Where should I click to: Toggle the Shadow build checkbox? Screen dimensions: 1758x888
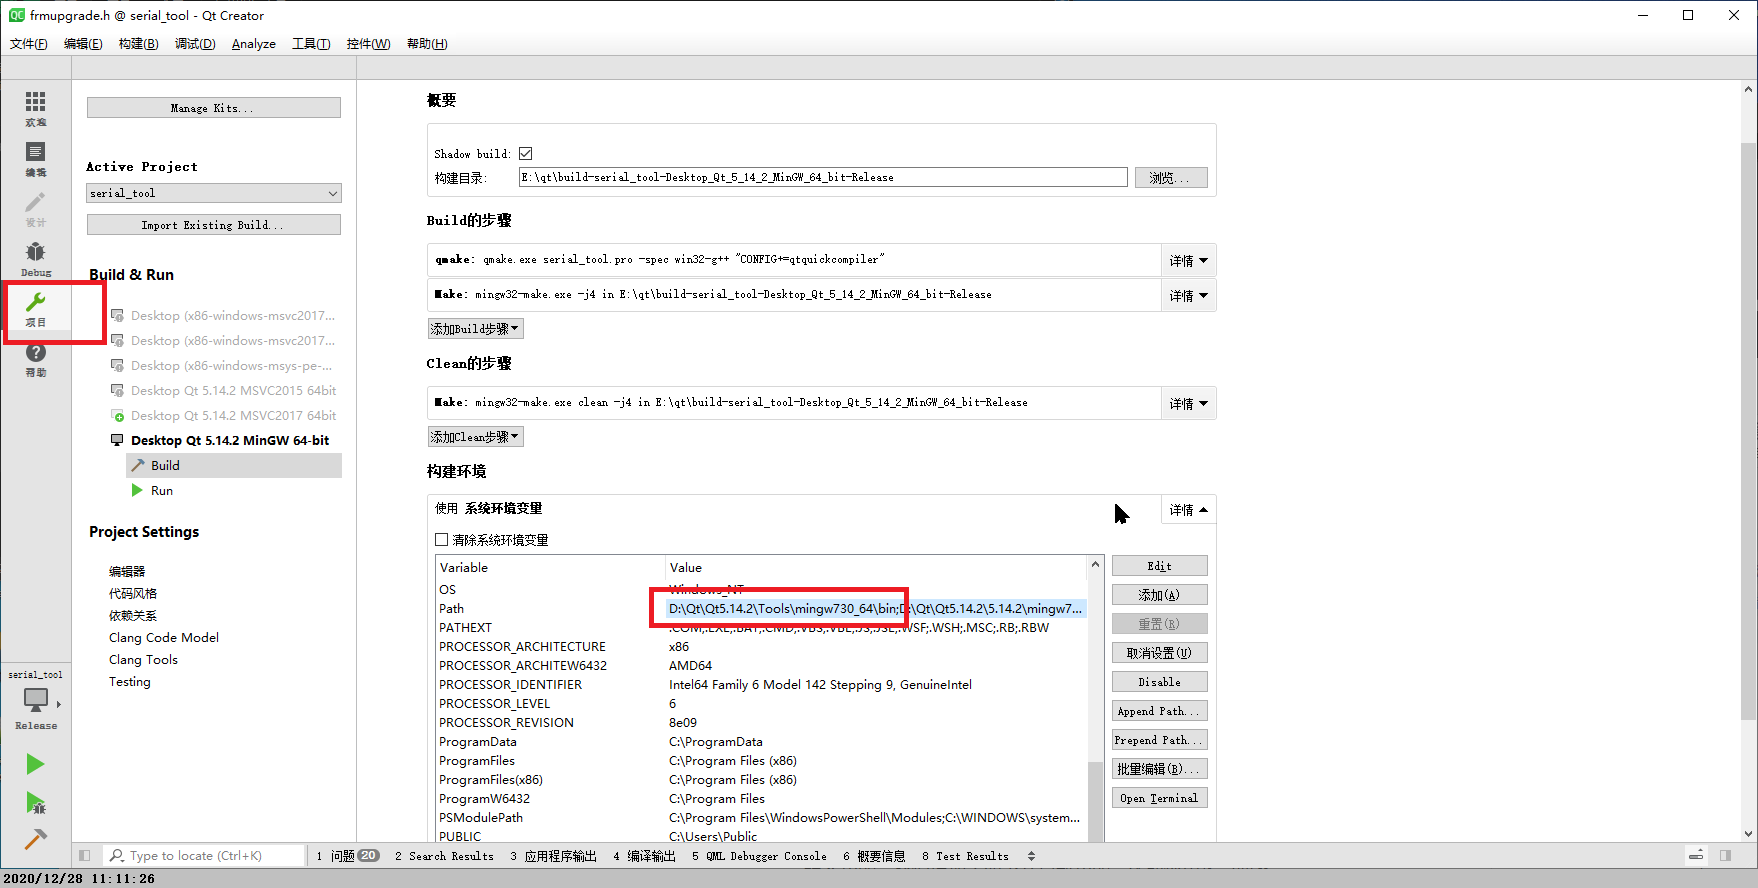tap(525, 153)
